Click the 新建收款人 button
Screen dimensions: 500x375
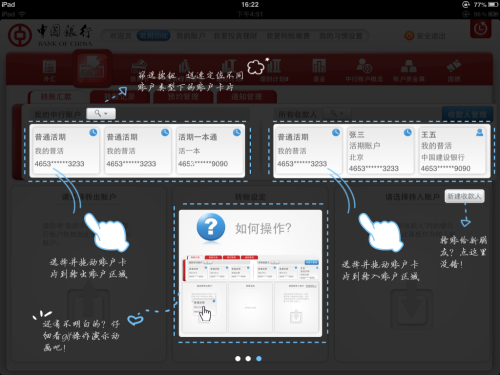(465, 196)
